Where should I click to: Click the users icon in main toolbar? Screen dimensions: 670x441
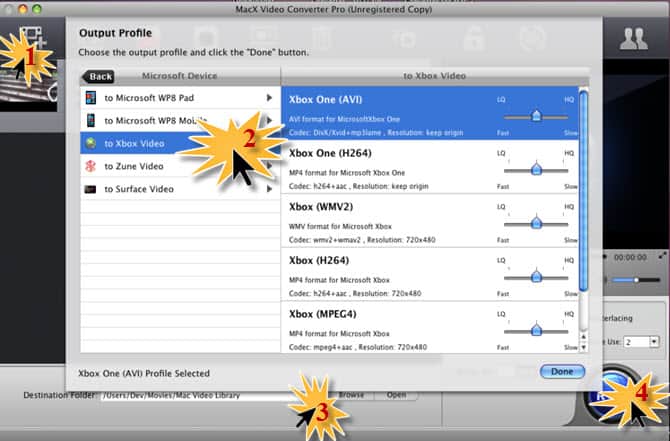tap(634, 39)
